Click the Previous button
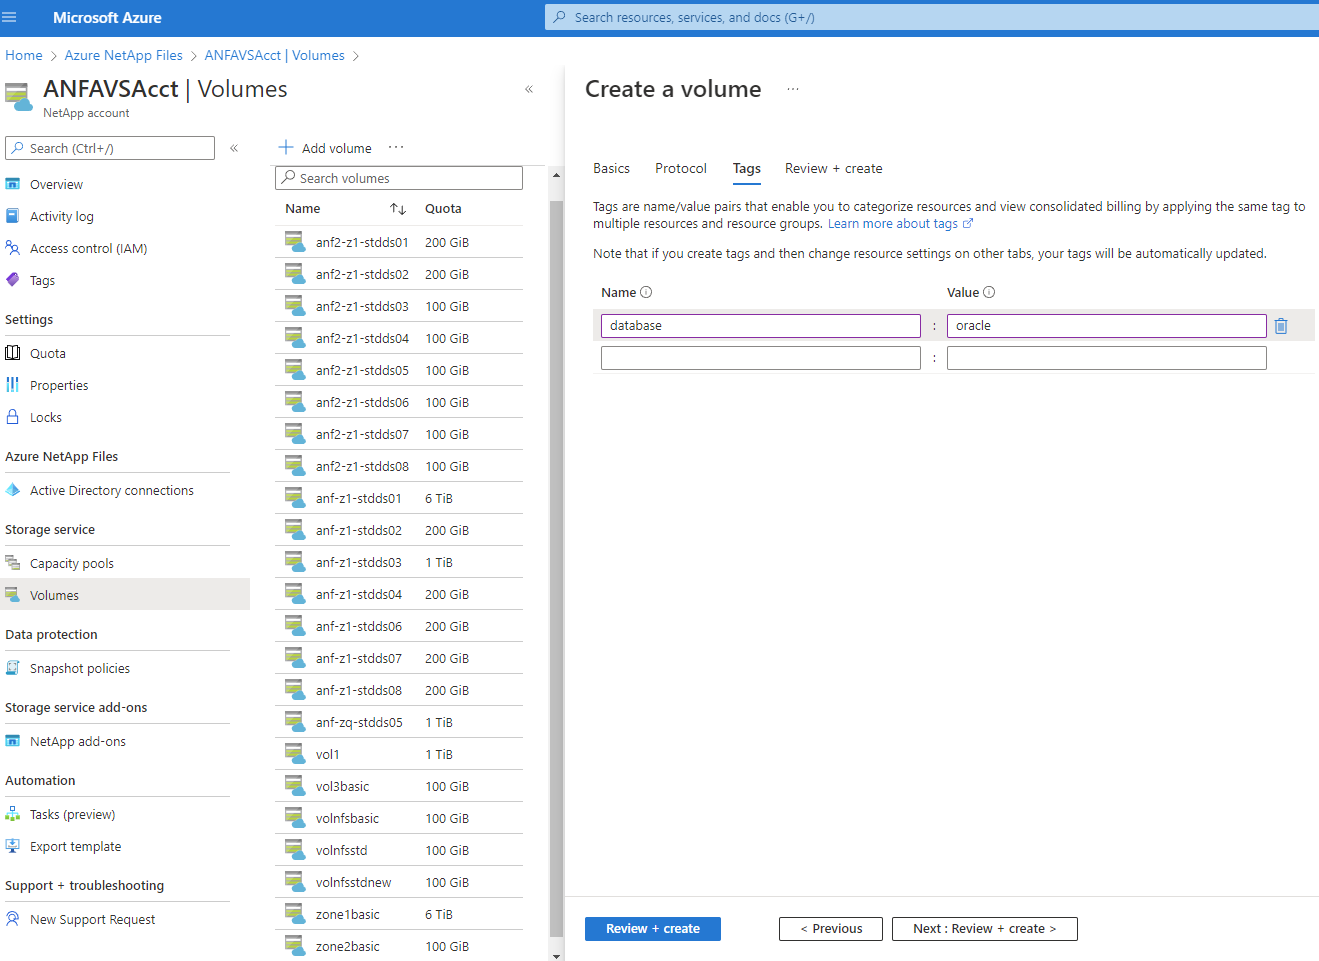The image size is (1319, 961). (830, 929)
